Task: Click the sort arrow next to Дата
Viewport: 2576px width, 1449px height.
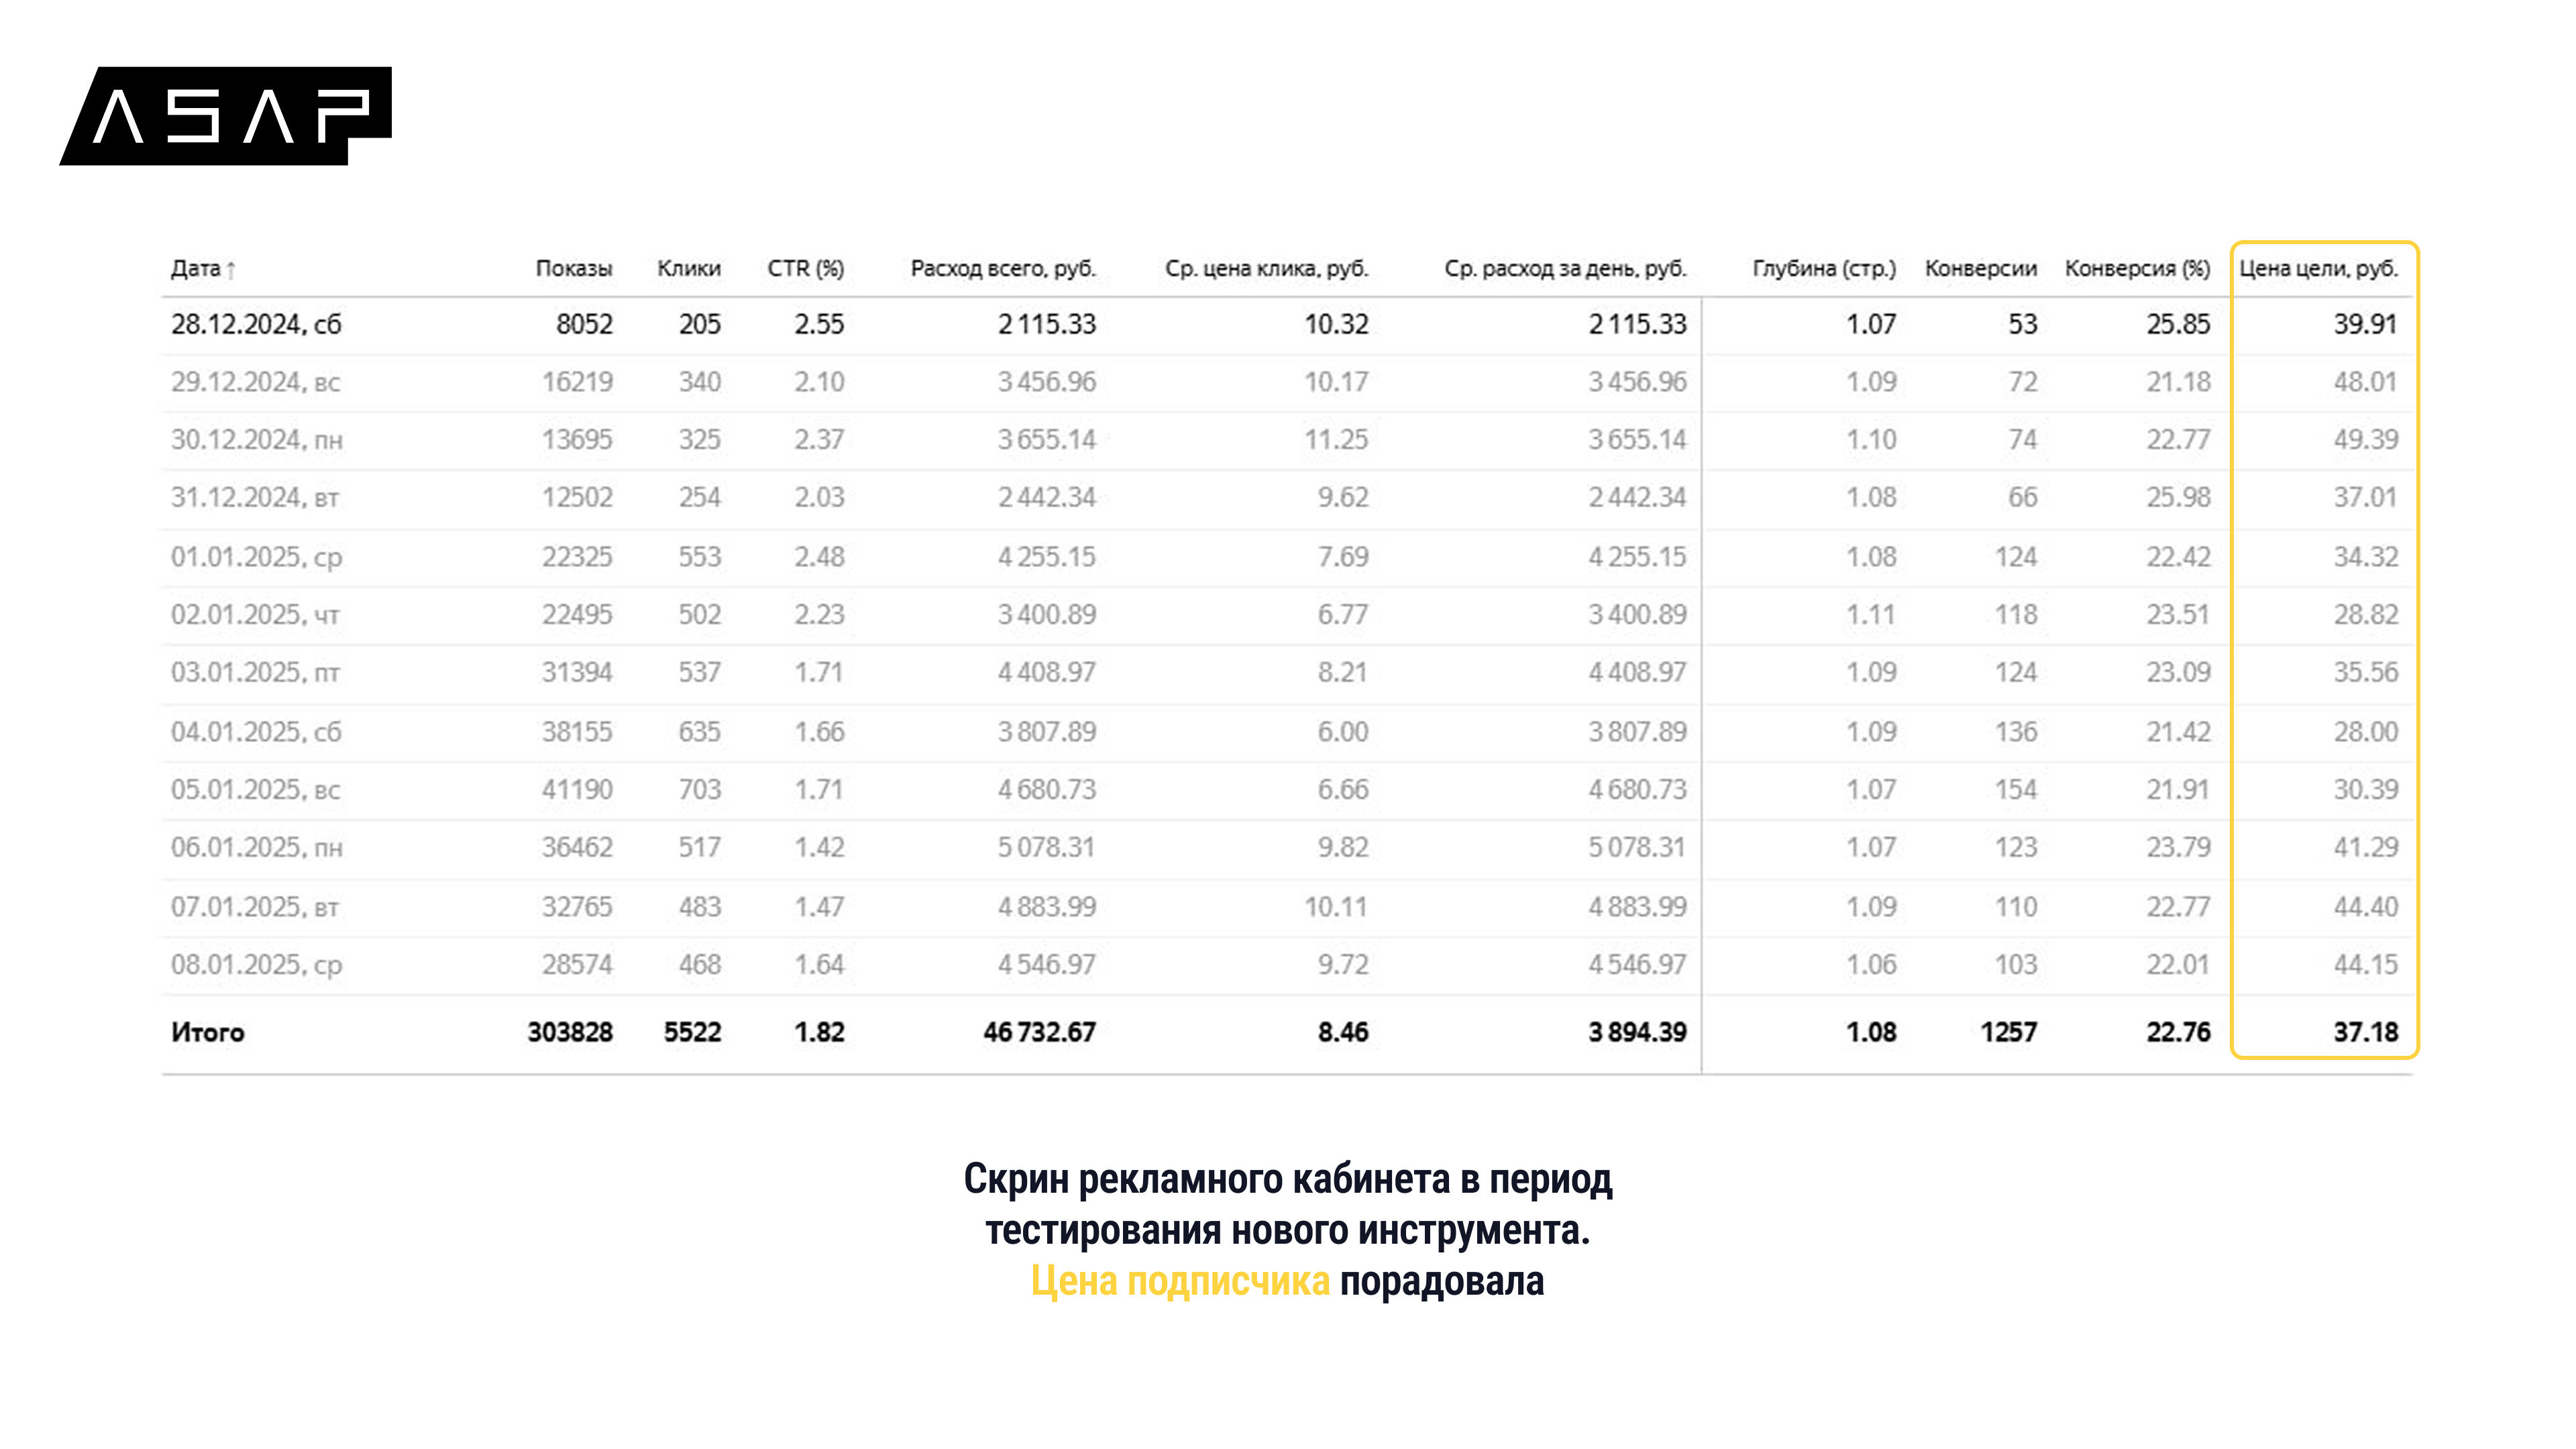Action: coord(231,270)
